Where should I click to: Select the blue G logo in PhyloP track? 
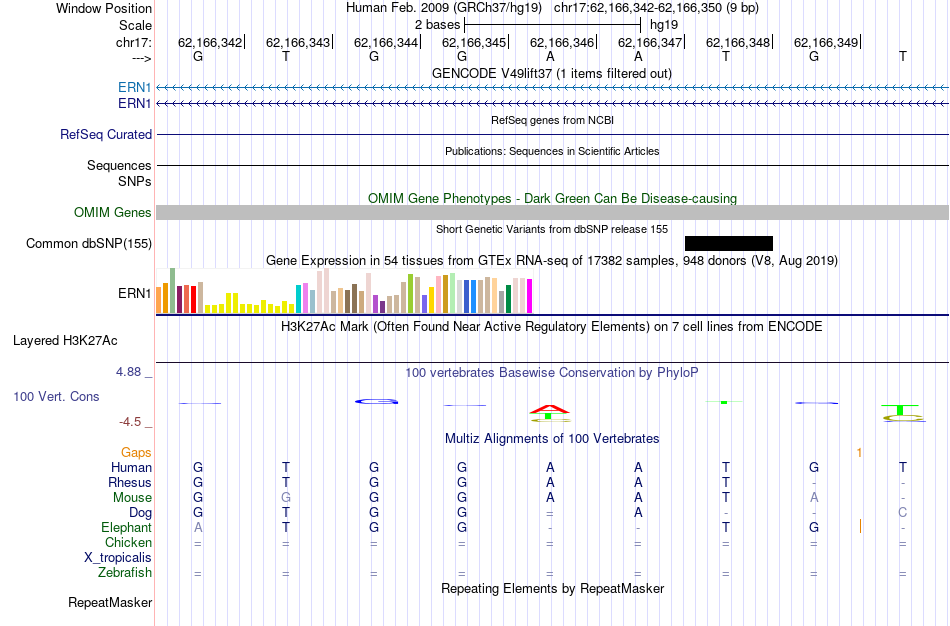point(376,401)
